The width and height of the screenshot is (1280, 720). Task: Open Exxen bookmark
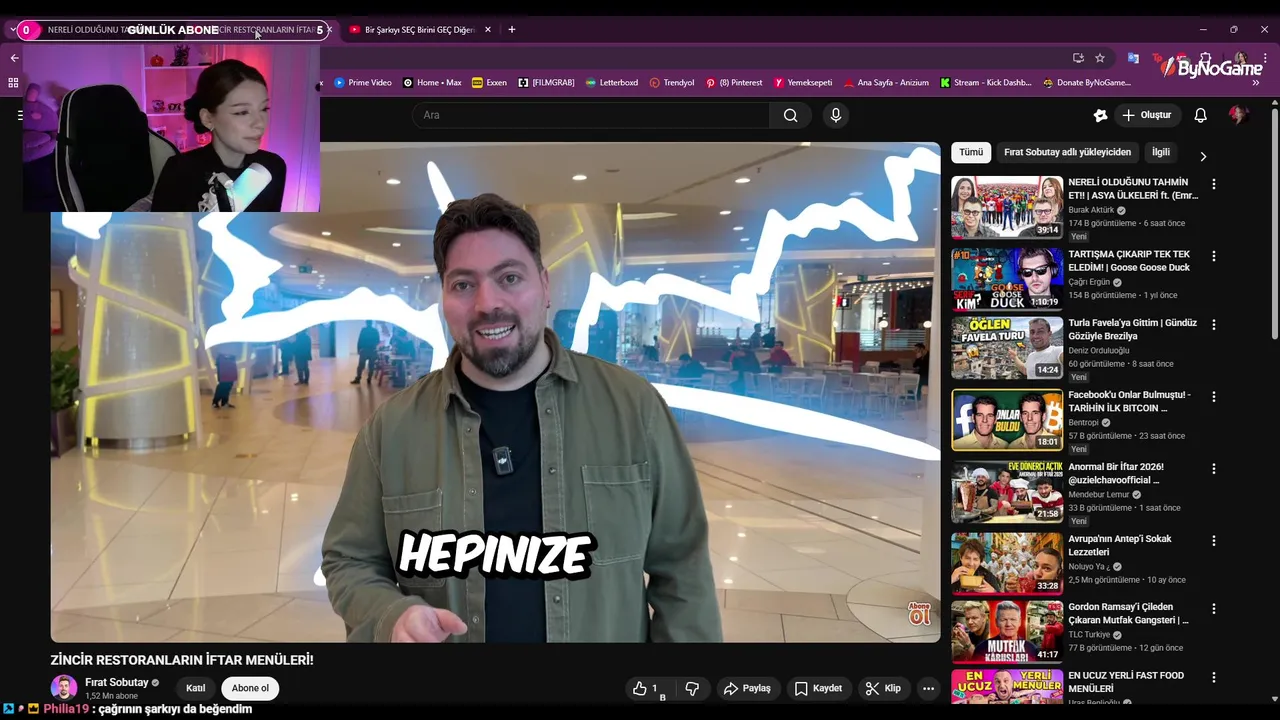click(489, 83)
